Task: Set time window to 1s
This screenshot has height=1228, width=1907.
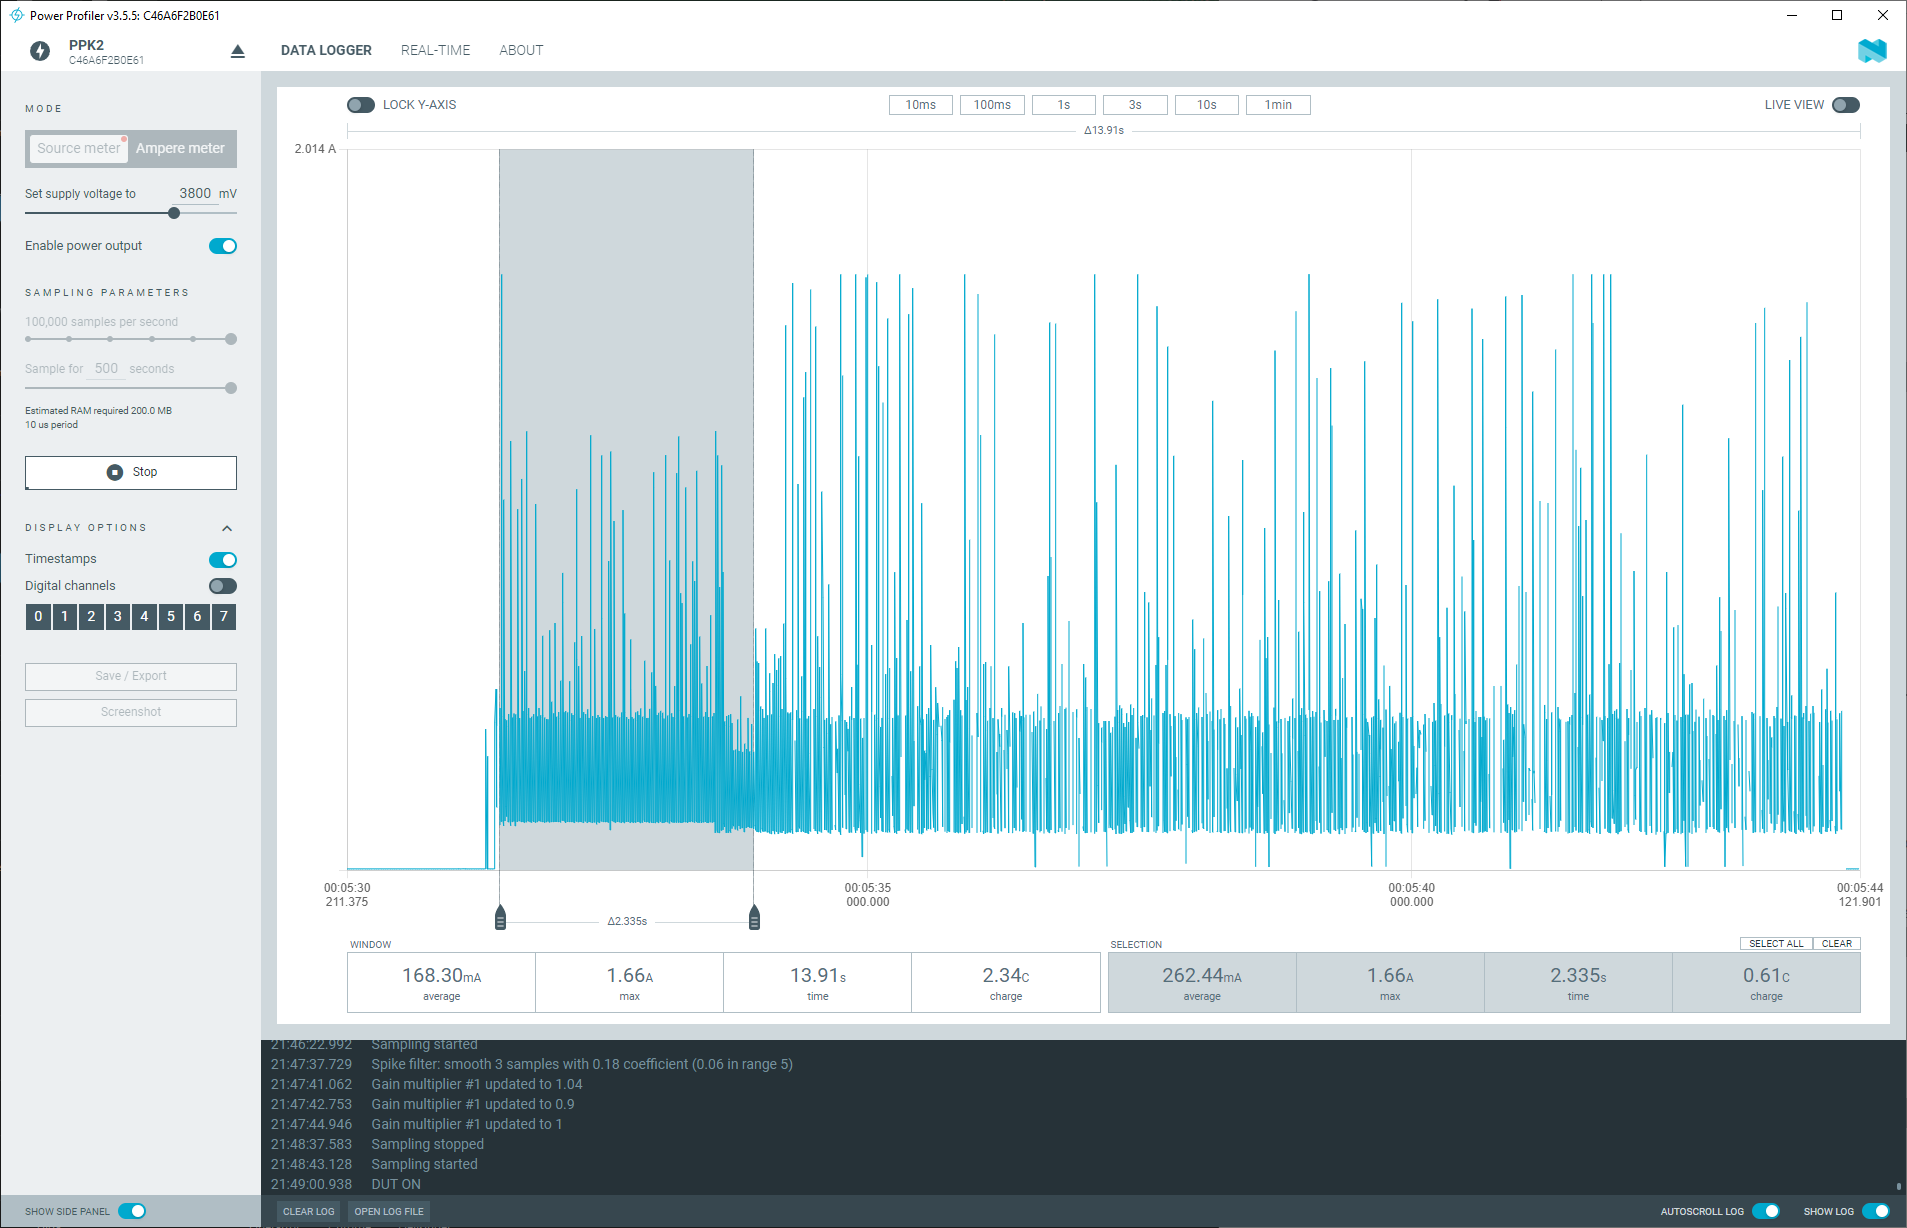Action: pos(1064,105)
